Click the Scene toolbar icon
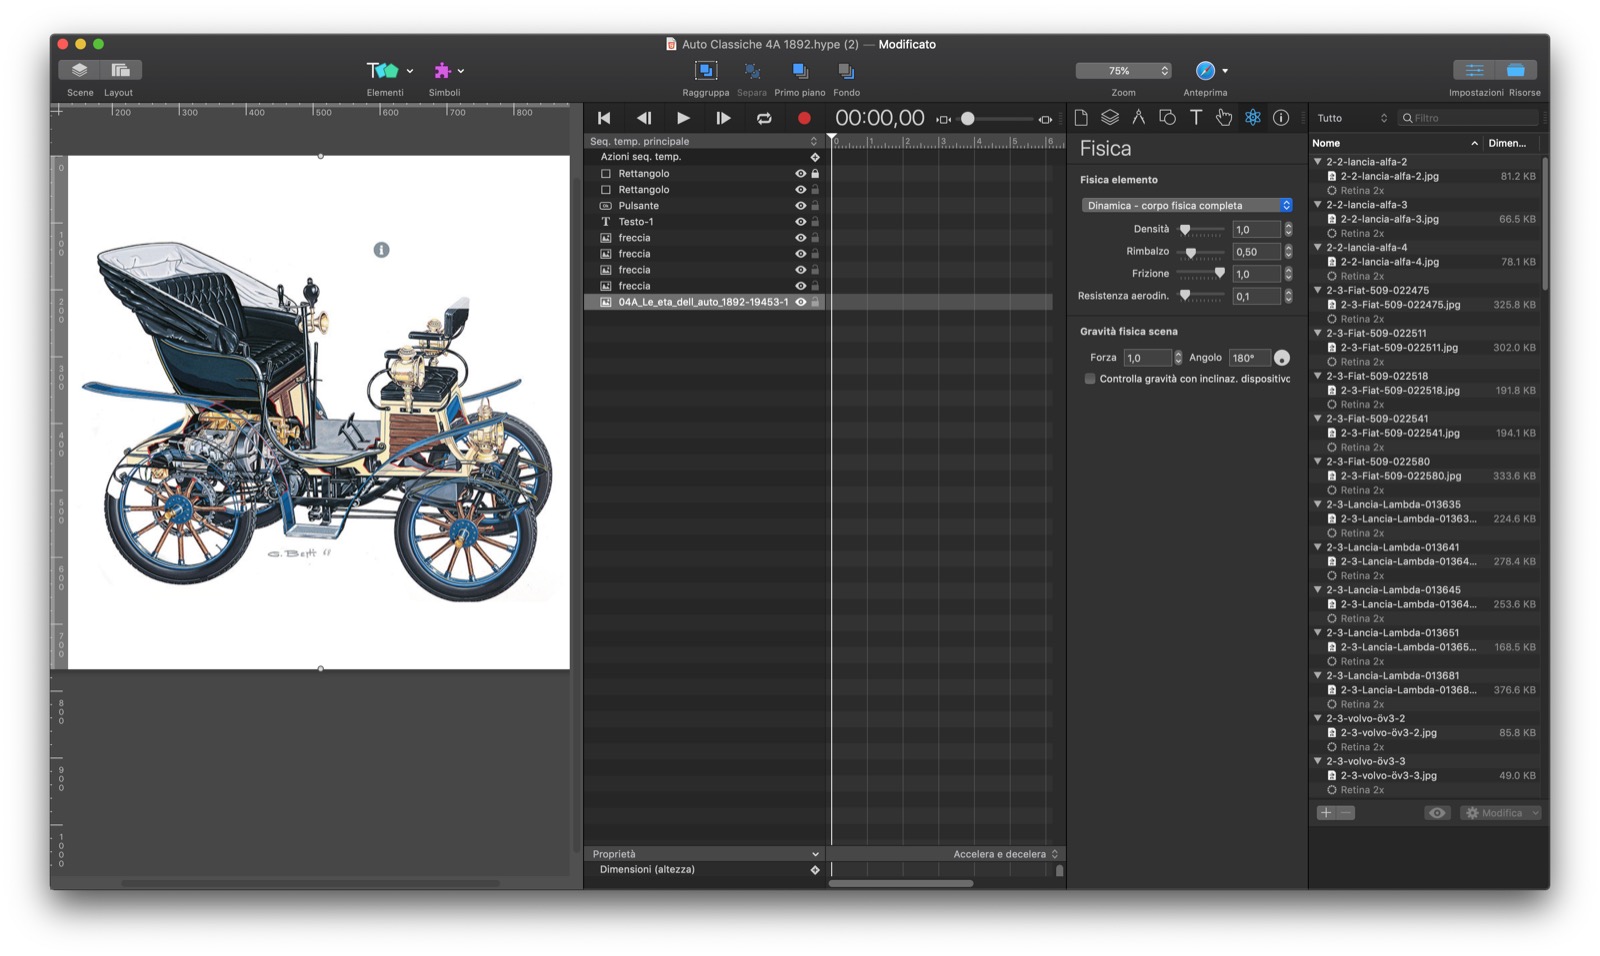 coord(79,70)
